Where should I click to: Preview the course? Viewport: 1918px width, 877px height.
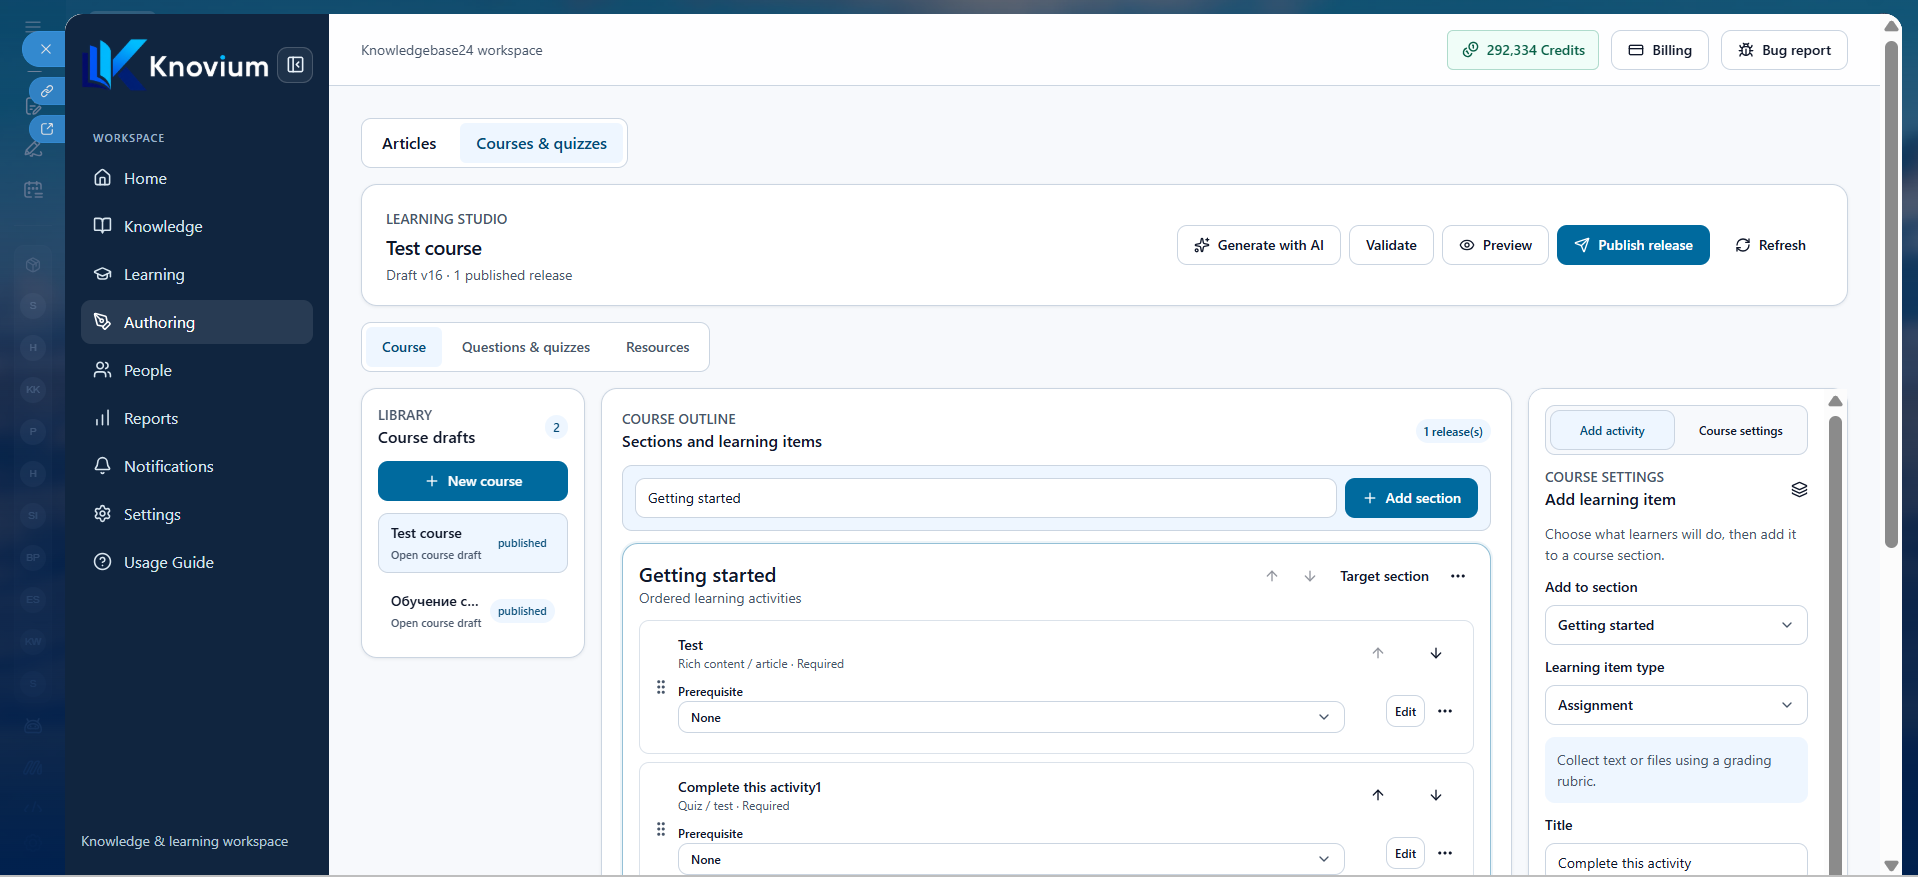pyautogui.click(x=1495, y=245)
